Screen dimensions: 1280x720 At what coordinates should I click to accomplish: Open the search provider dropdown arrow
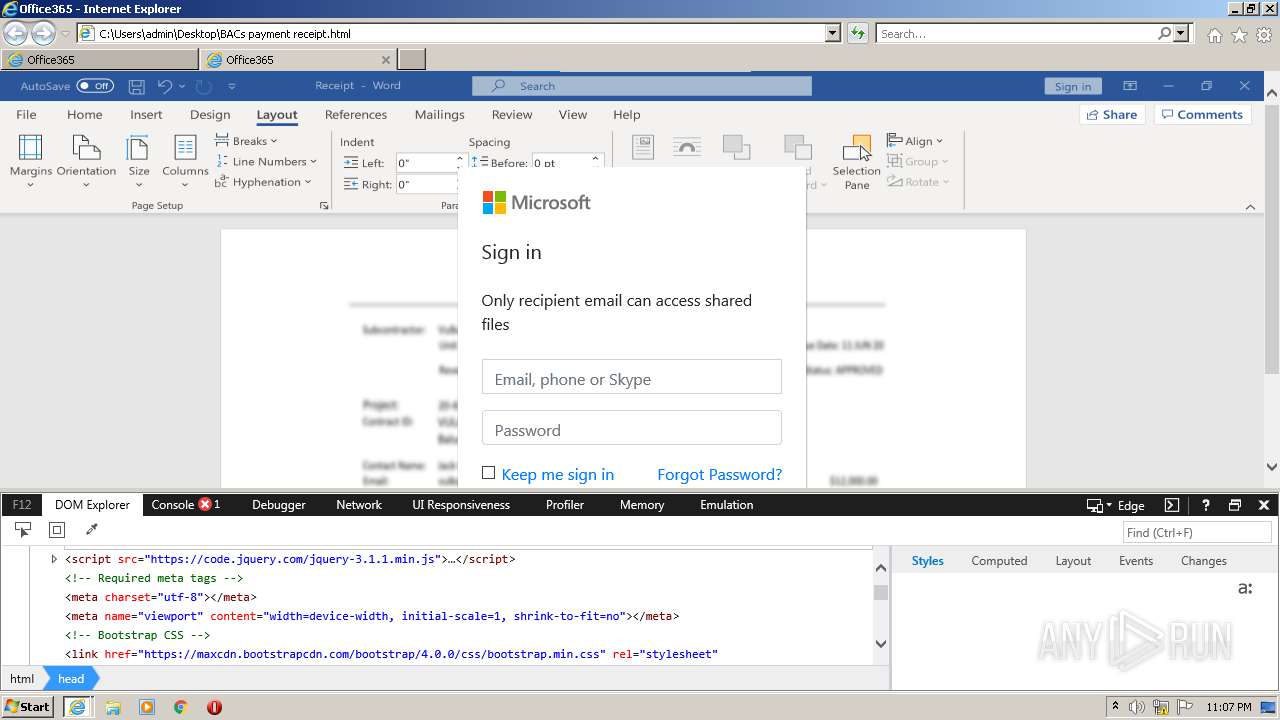tap(1182, 33)
